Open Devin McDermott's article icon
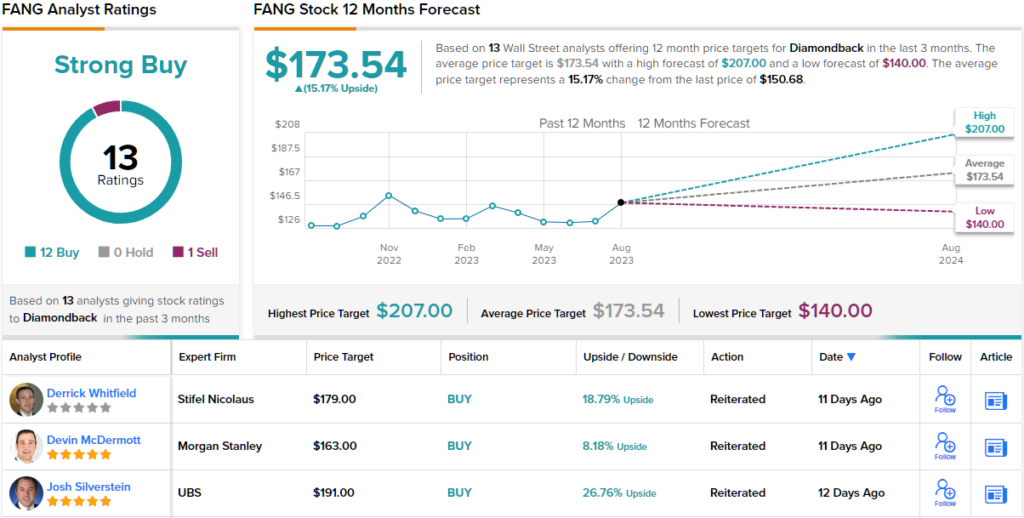Viewport: 1024px width, 518px height. tap(996, 447)
